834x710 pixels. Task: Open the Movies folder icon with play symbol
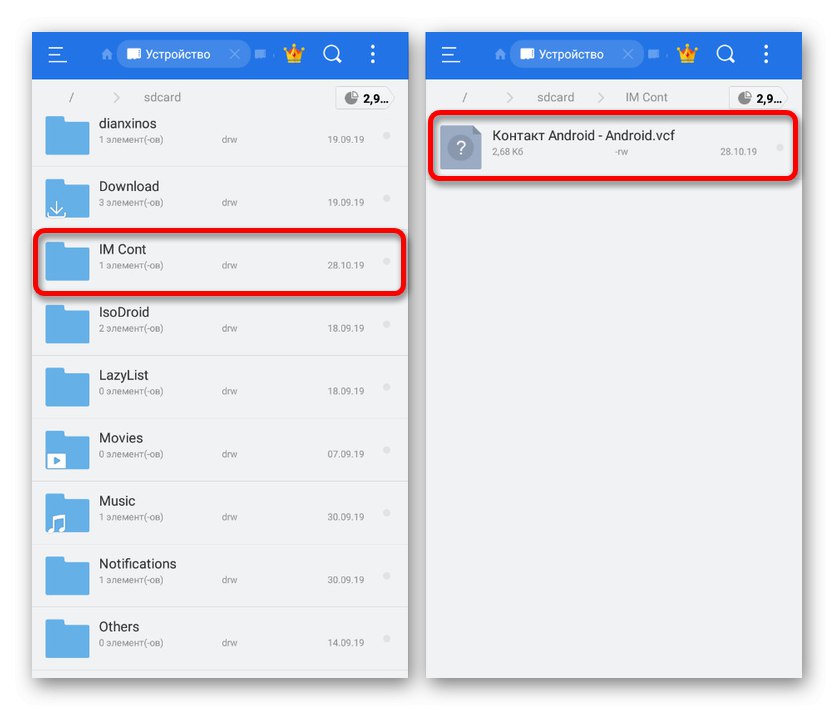(x=66, y=449)
